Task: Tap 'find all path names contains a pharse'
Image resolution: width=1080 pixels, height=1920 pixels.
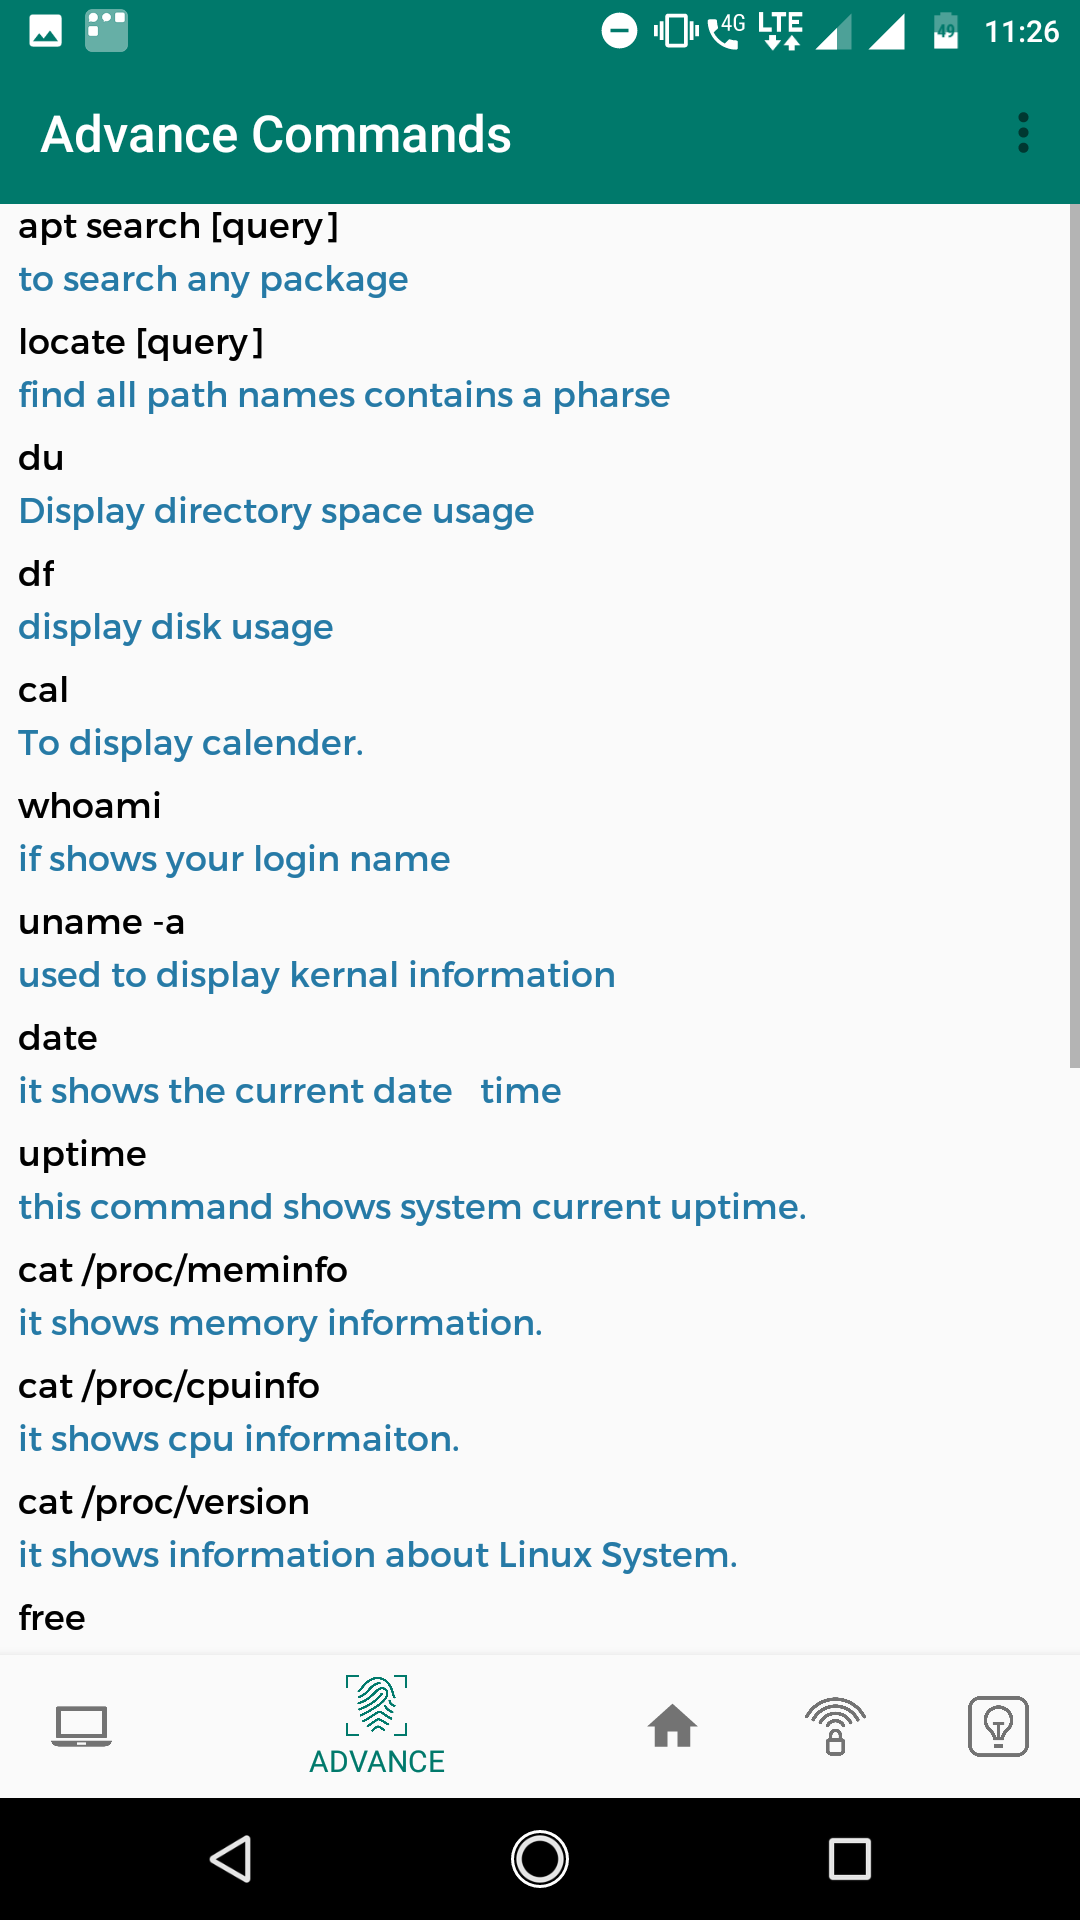Action: click(344, 395)
